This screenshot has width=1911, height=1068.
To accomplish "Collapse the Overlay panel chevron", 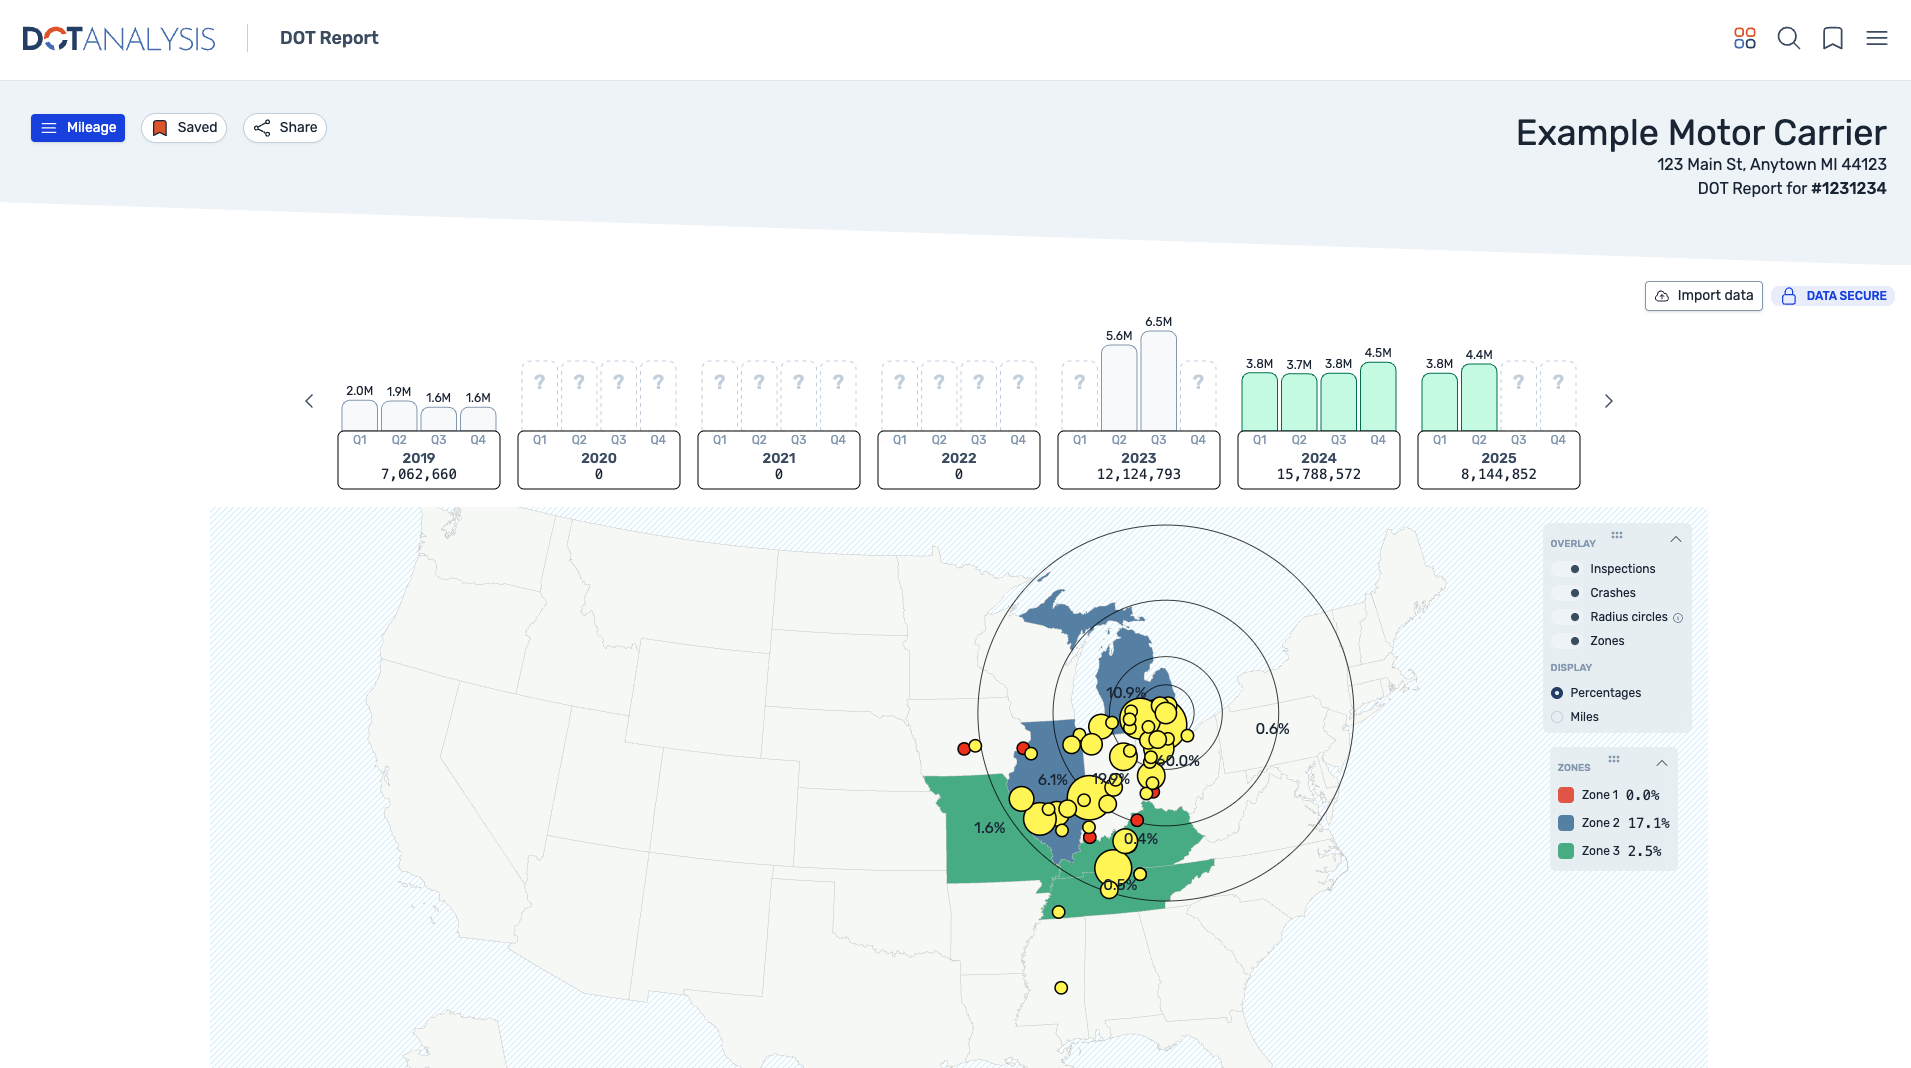I will pyautogui.click(x=1676, y=539).
